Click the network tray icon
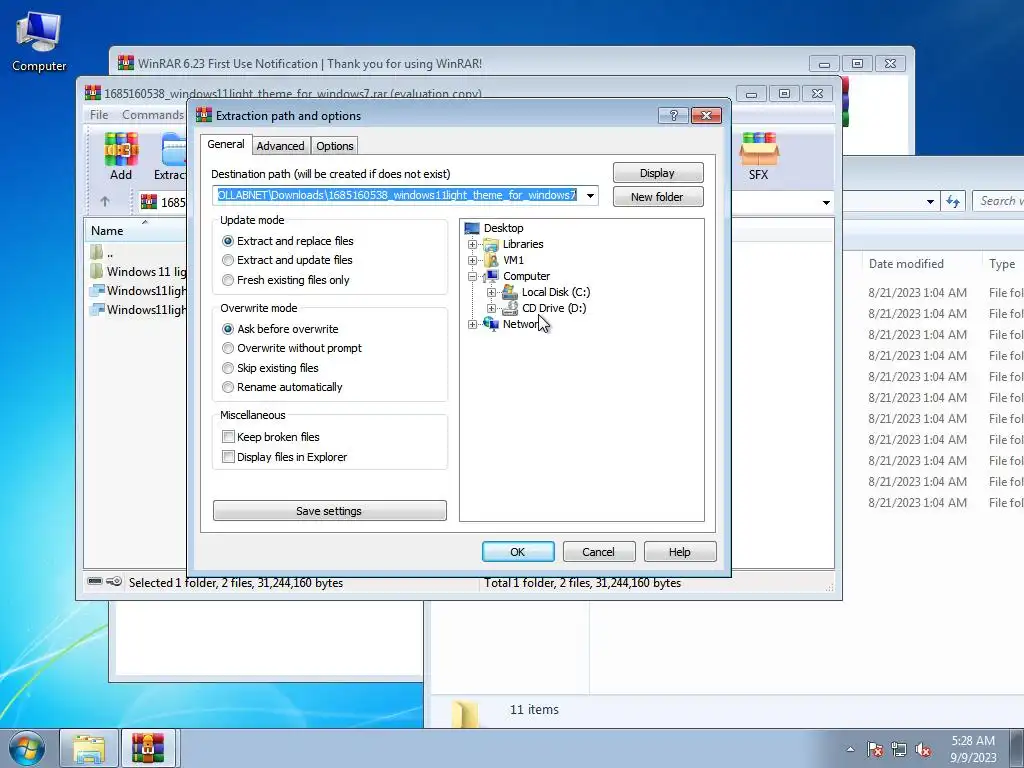The height and width of the screenshot is (768, 1024). tap(899, 749)
